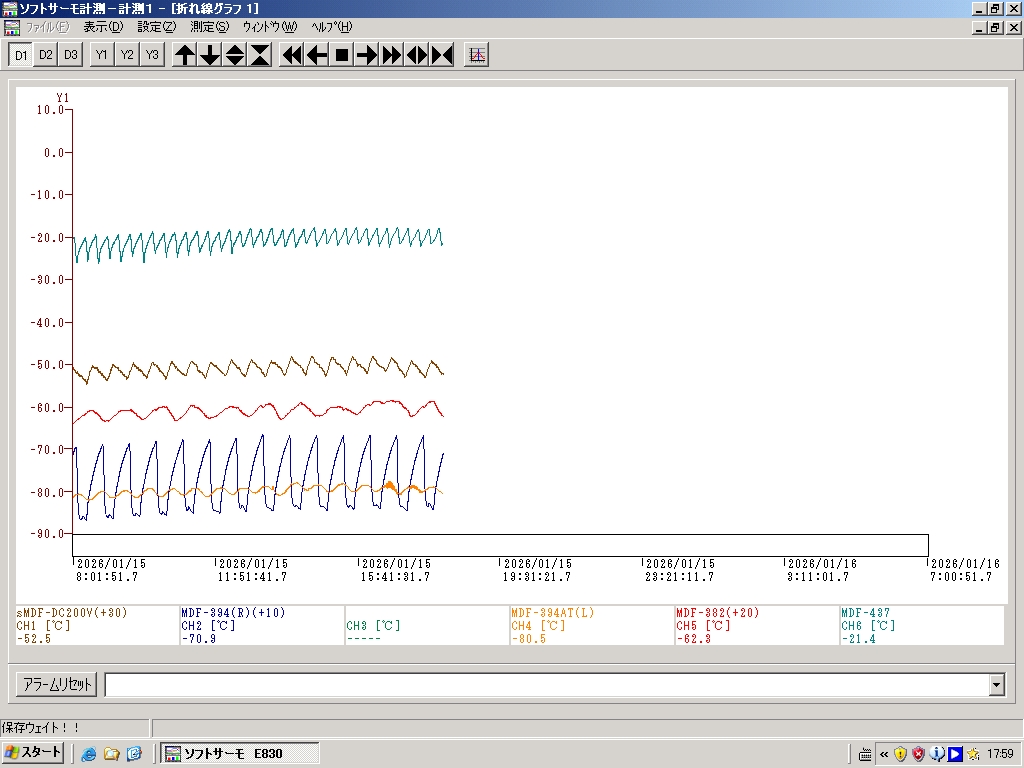This screenshot has width=1024, height=768.
Task: Click the single right arrow icon
Action: (367, 55)
